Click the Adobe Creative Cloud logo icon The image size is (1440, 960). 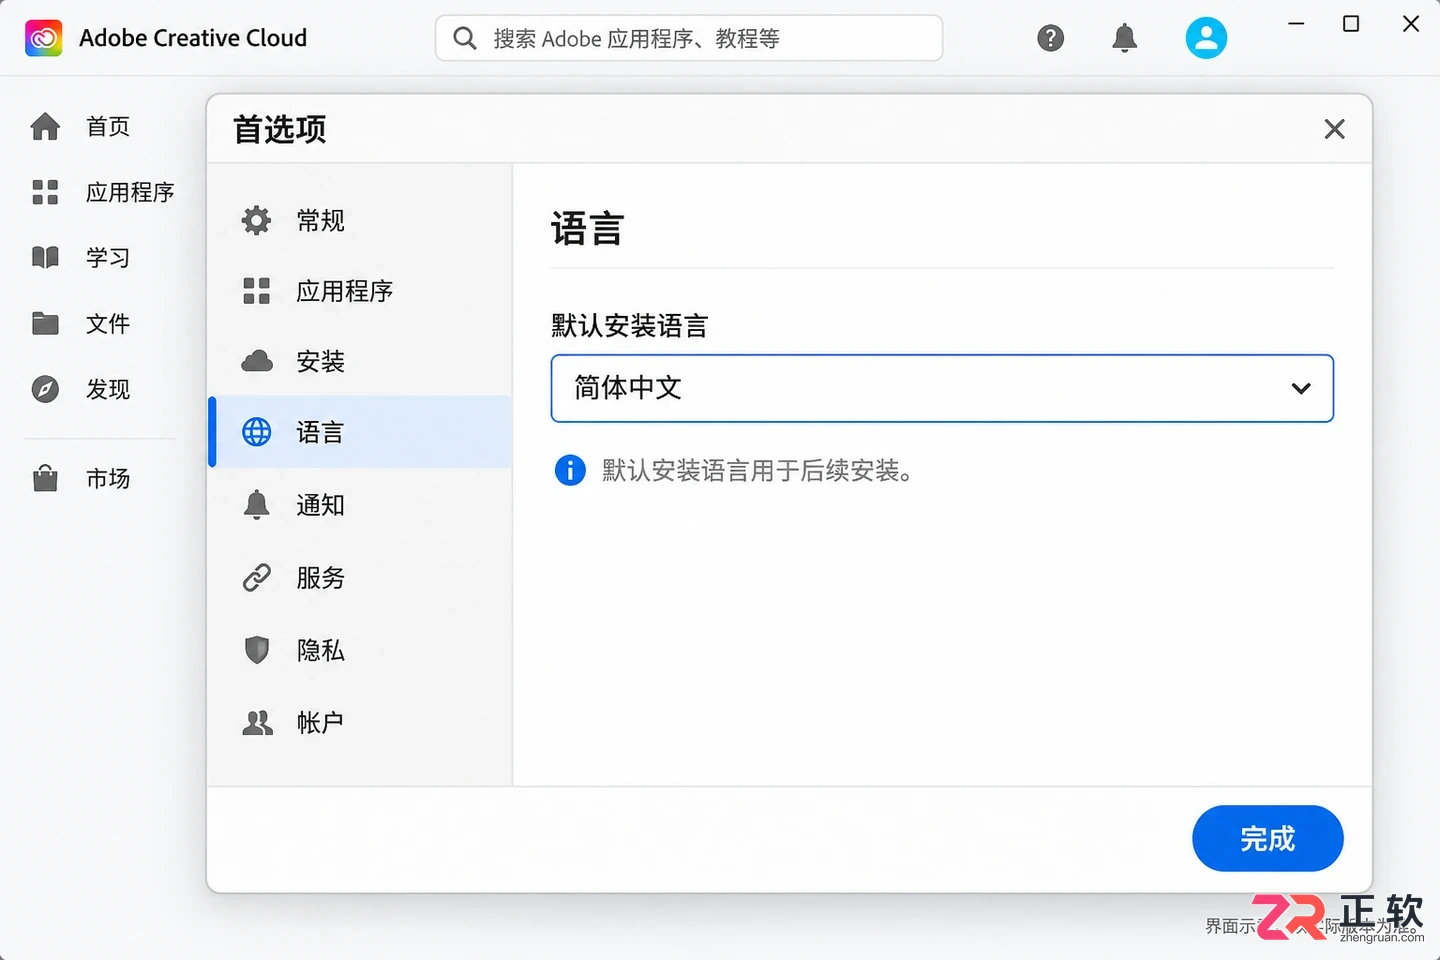pyautogui.click(x=43, y=38)
